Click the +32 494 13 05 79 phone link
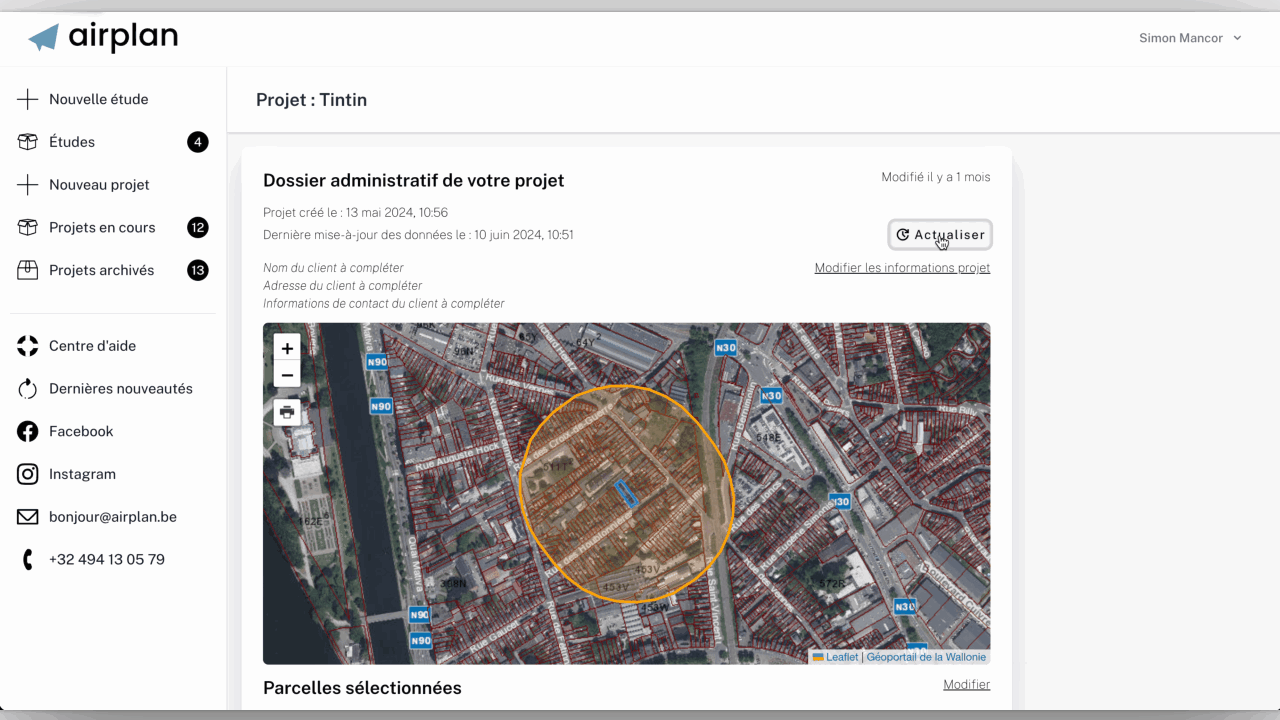Viewport: 1280px width, 720px height. tap(107, 560)
